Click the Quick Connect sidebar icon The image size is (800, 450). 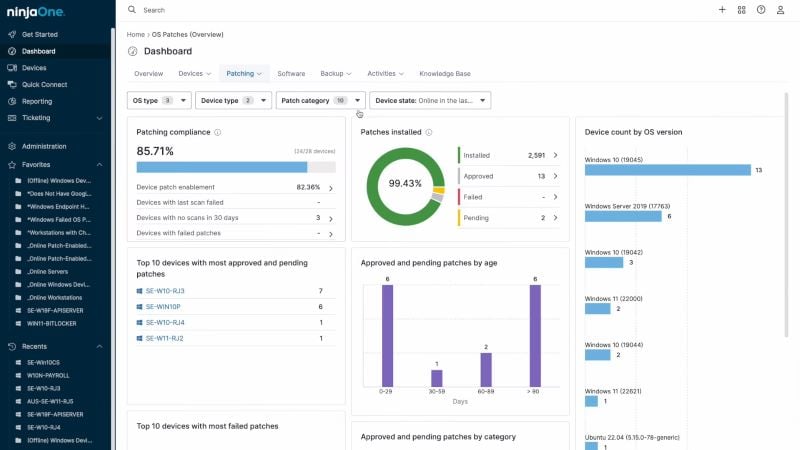[12, 85]
